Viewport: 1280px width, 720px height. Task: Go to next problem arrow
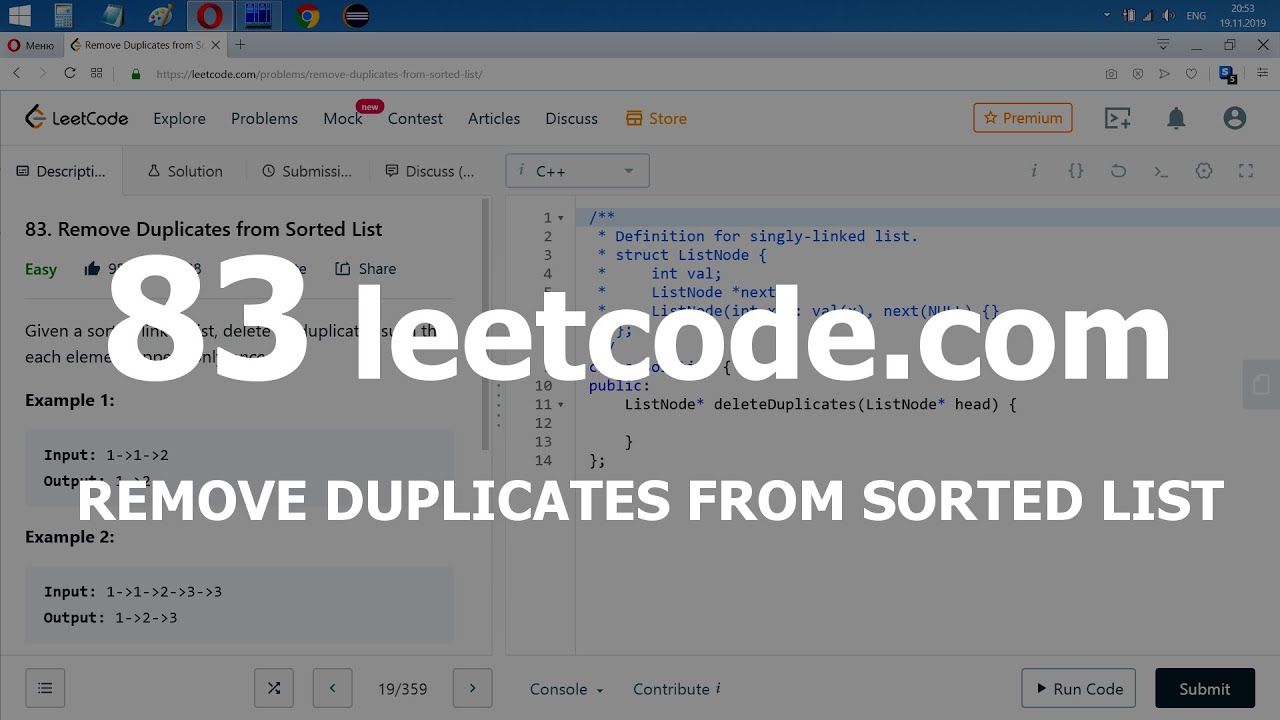tap(473, 688)
